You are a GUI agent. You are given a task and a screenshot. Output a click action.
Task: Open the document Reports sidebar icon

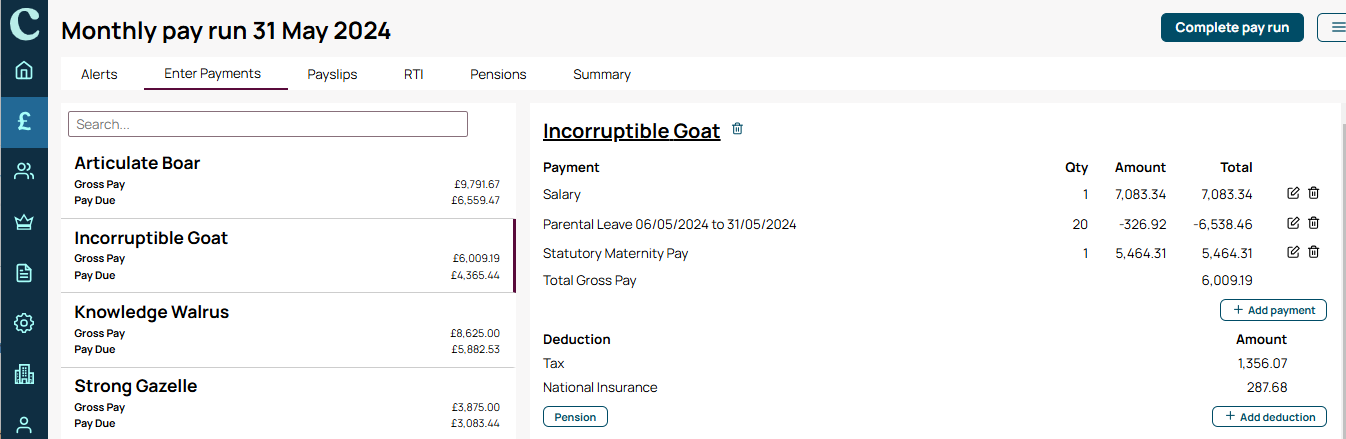click(x=24, y=273)
